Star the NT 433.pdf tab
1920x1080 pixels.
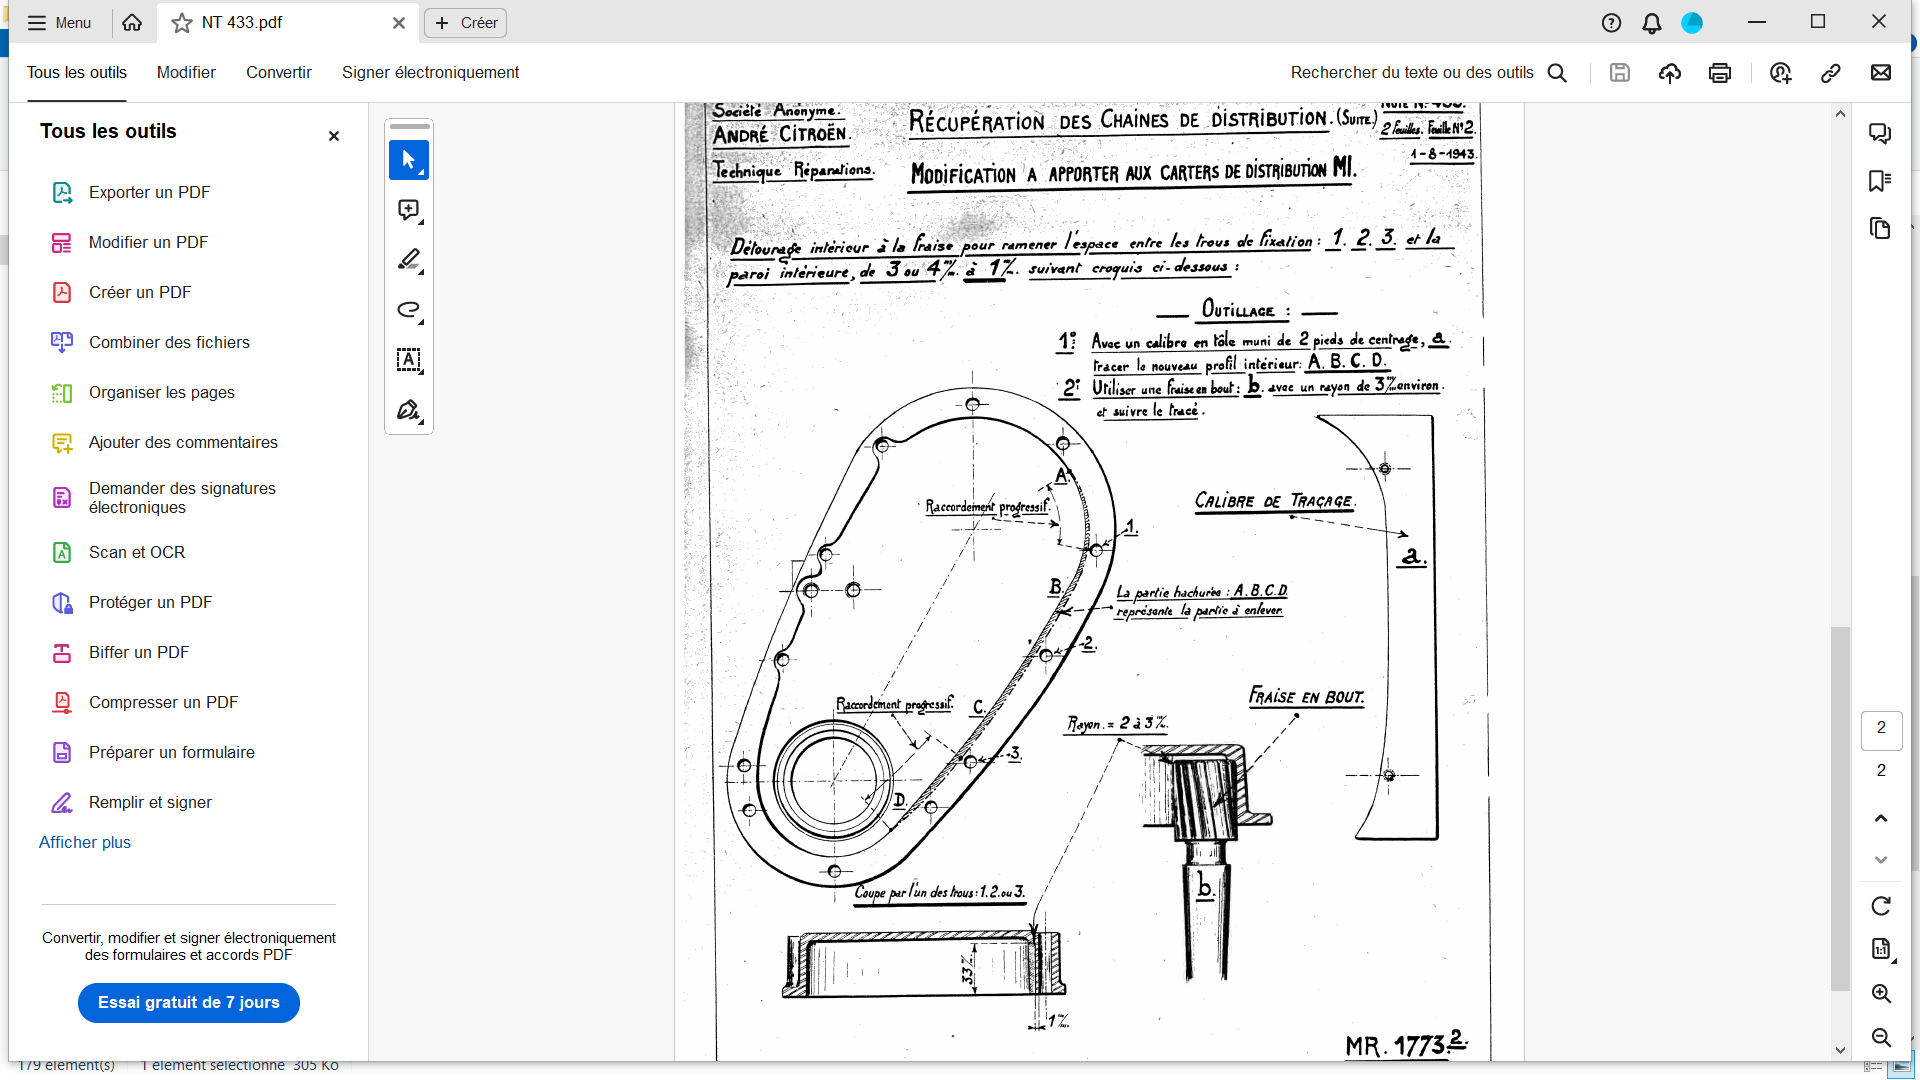point(182,23)
